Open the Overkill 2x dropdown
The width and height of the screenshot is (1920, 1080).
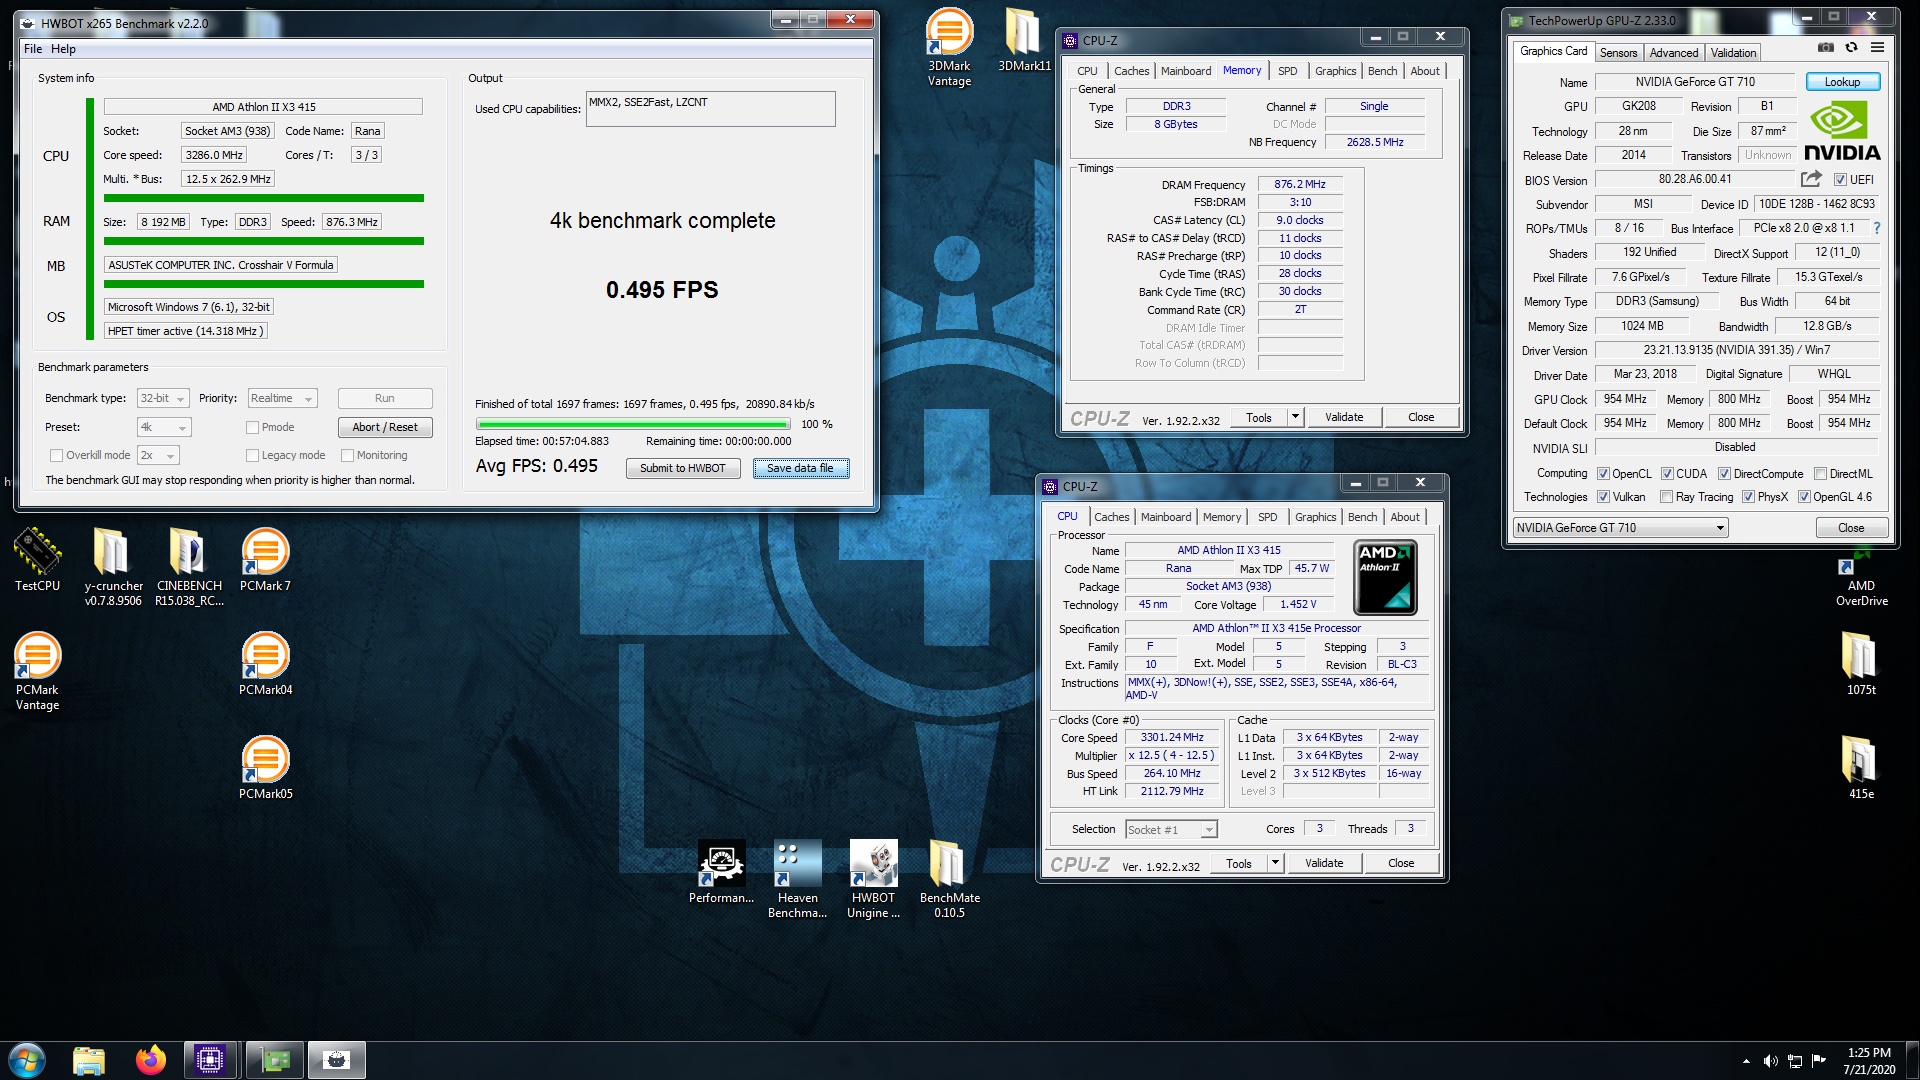(158, 455)
